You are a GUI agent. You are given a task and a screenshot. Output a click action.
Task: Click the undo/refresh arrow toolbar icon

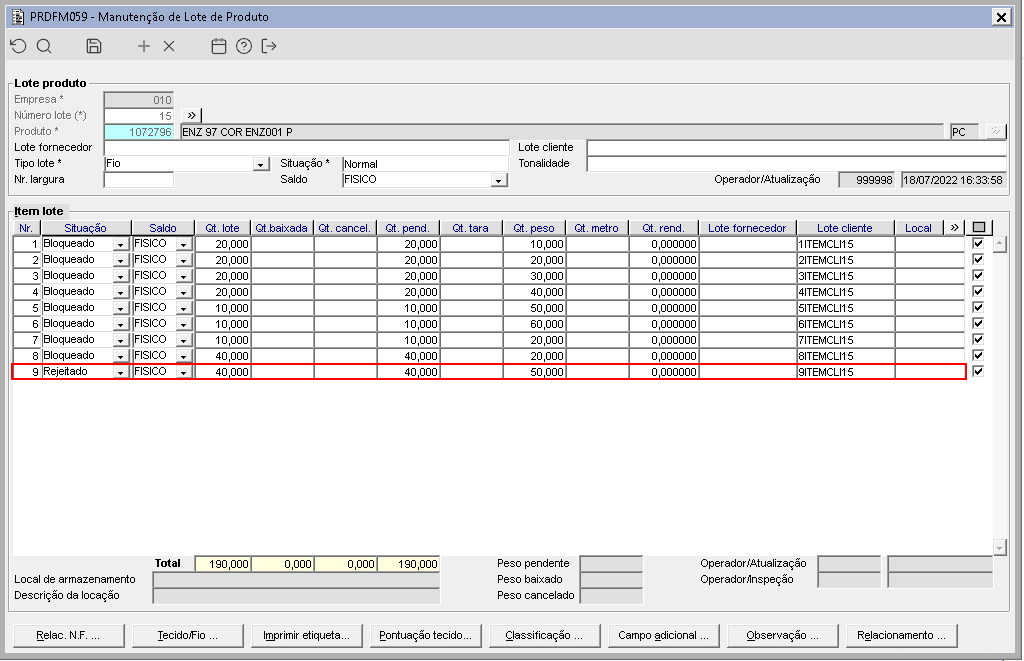click(18, 46)
